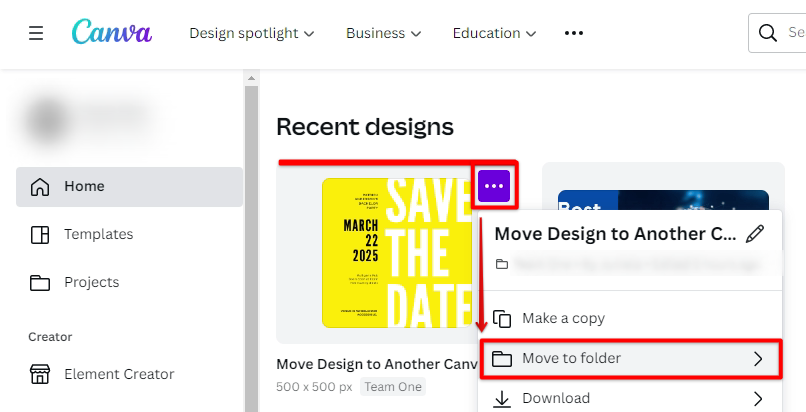The width and height of the screenshot is (806, 412).
Task: Select Make a copy menu entry
Action: (563, 318)
